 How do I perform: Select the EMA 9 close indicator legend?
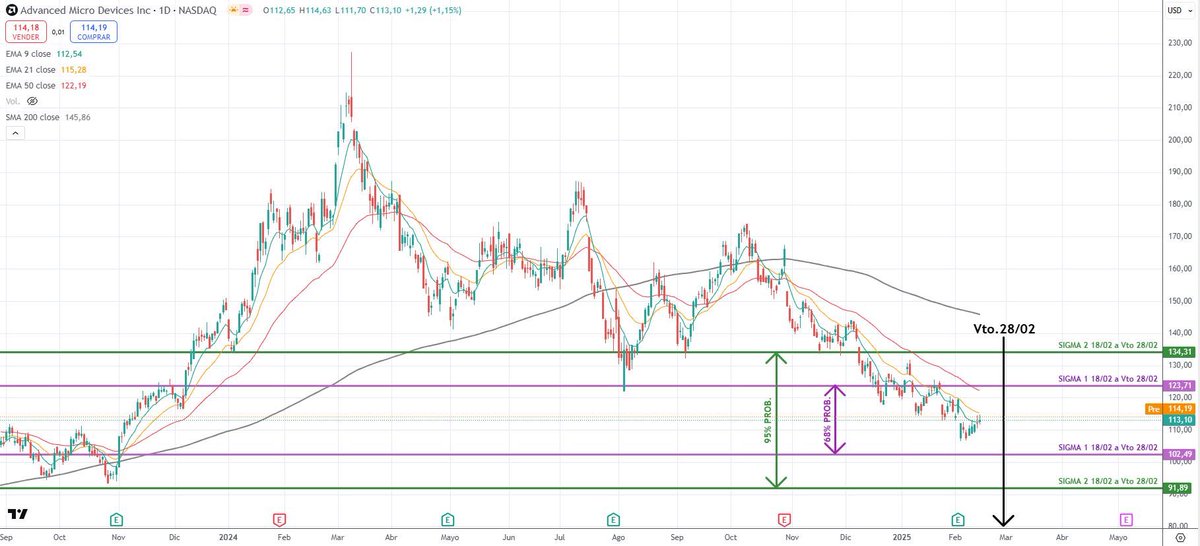click(x=46, y=55)
